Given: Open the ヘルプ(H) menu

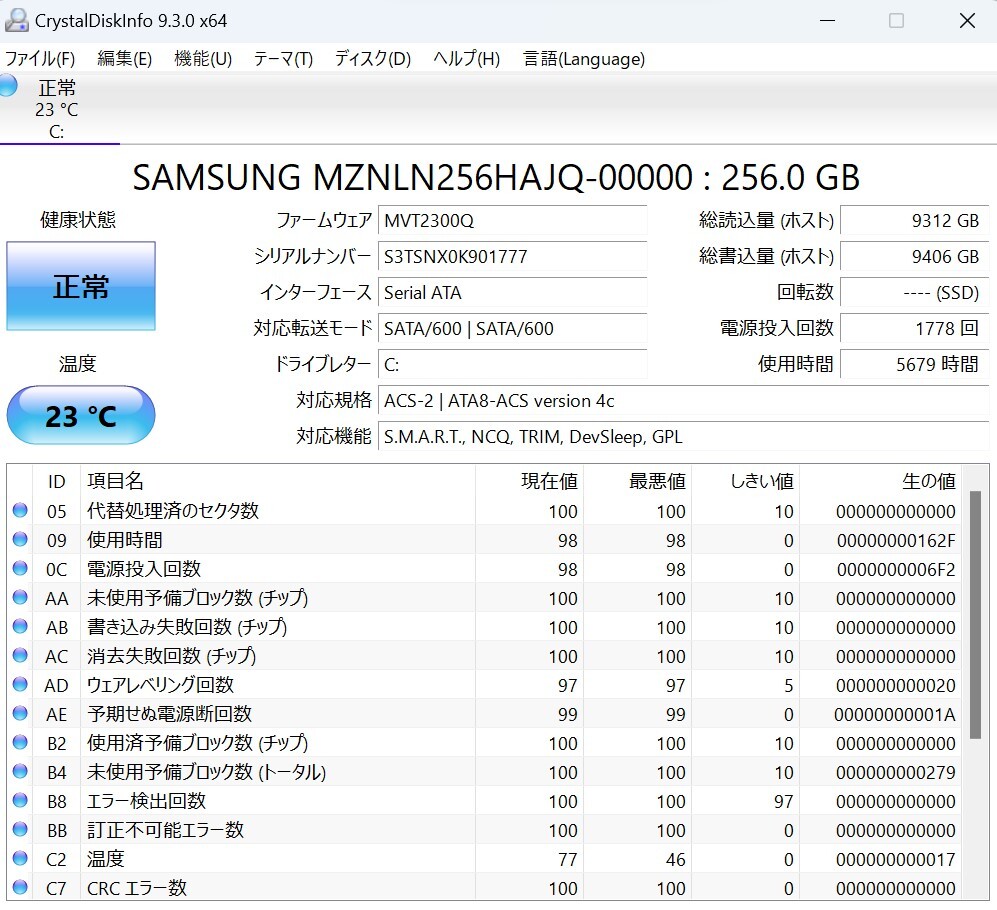Looking at the screenshot, I should 466,59.
